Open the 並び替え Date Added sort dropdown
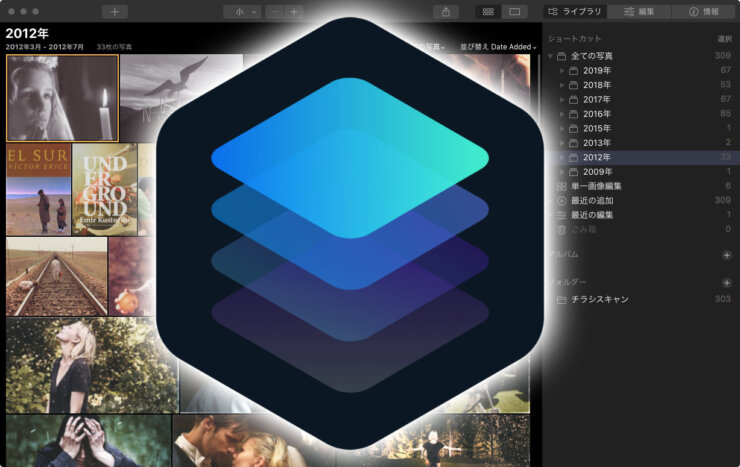The height and width of the screenshot is (467, 740). 498,47
